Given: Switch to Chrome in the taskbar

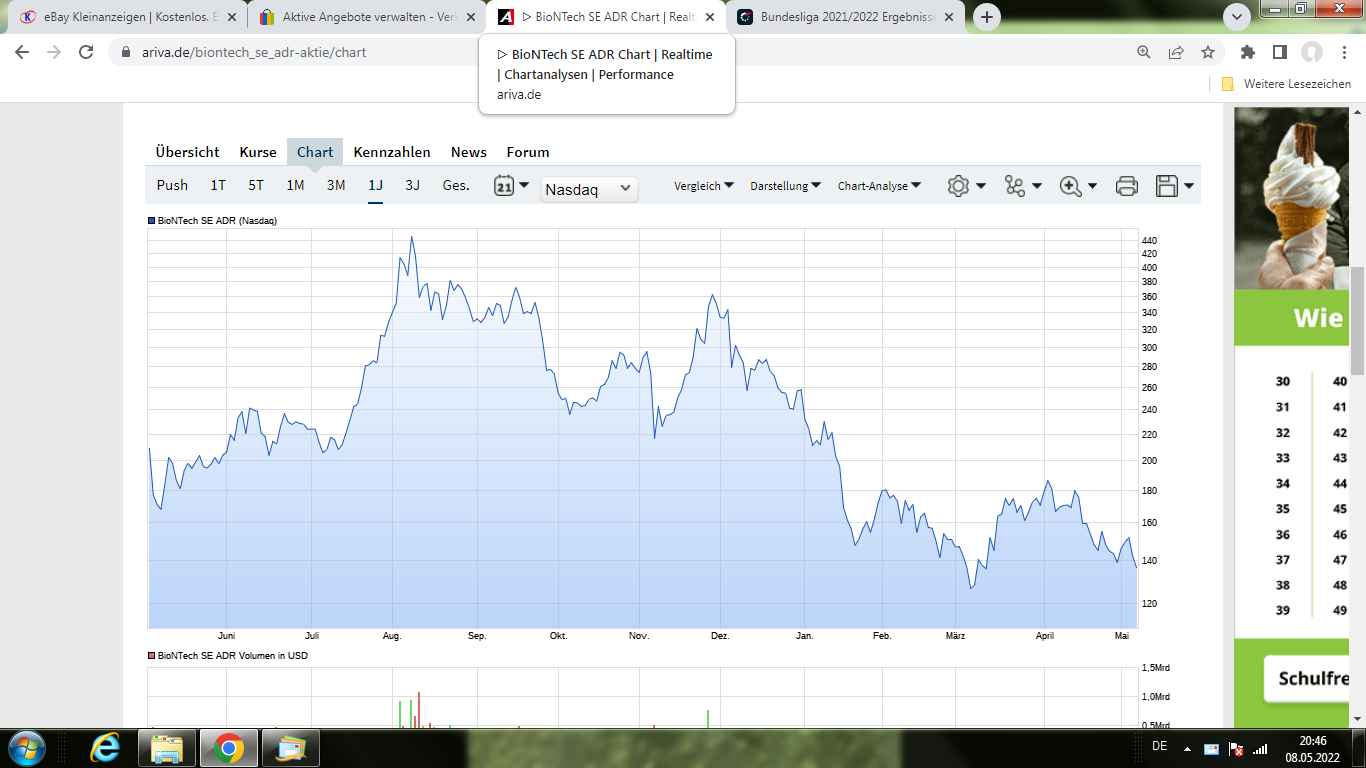Looking at the screenshot, I should pyautogui.click(x=228, y=747).
